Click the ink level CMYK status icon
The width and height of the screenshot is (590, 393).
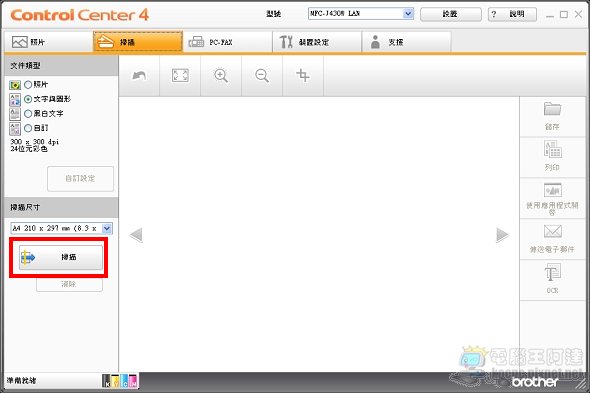(120, 381)
